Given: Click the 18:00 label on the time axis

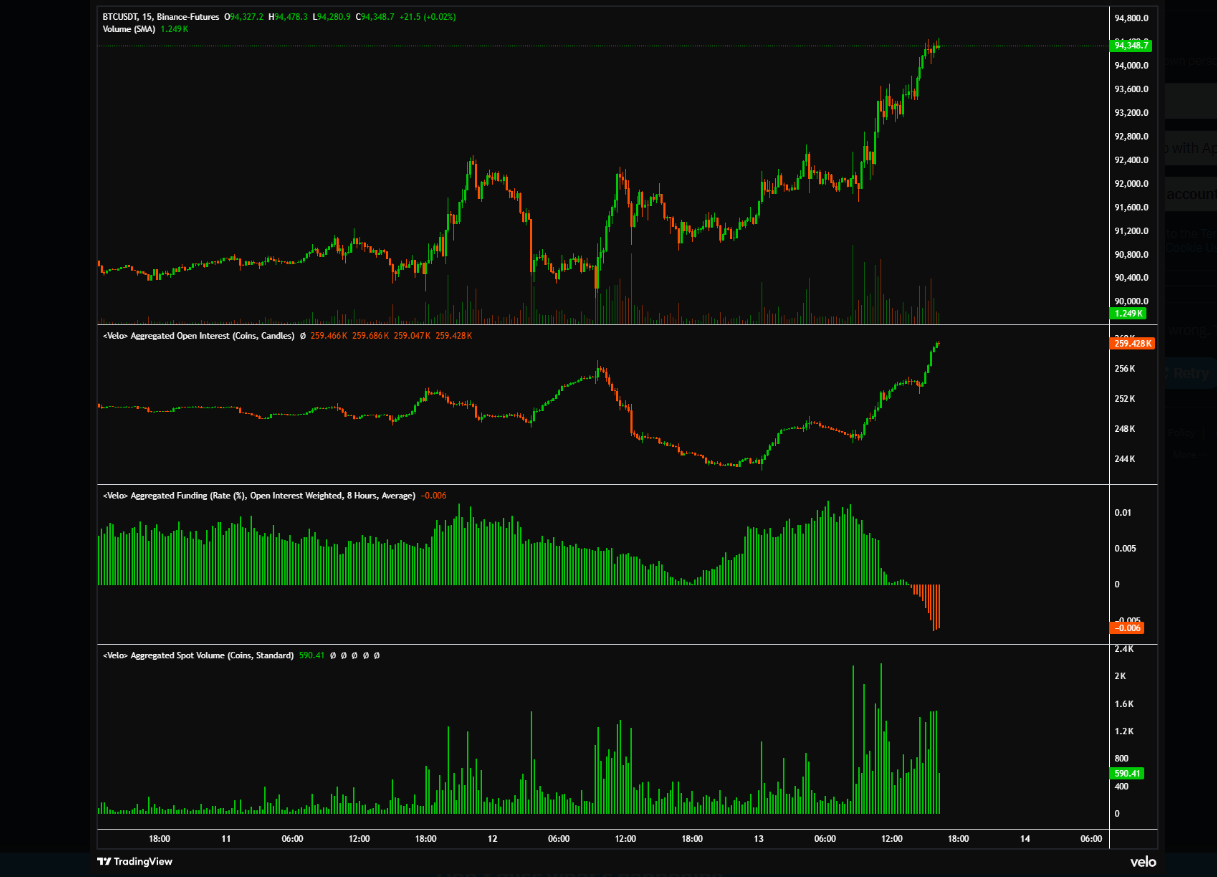Looking at the screenshot, I should [x=159, y=839].
